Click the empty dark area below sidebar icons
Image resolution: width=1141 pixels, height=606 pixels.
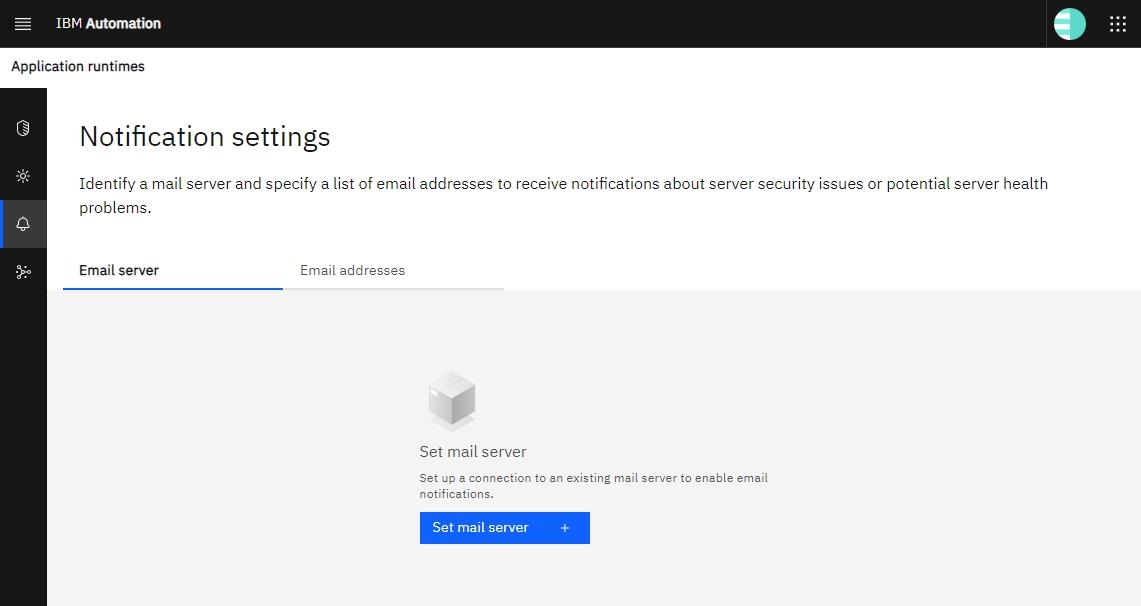23,450
